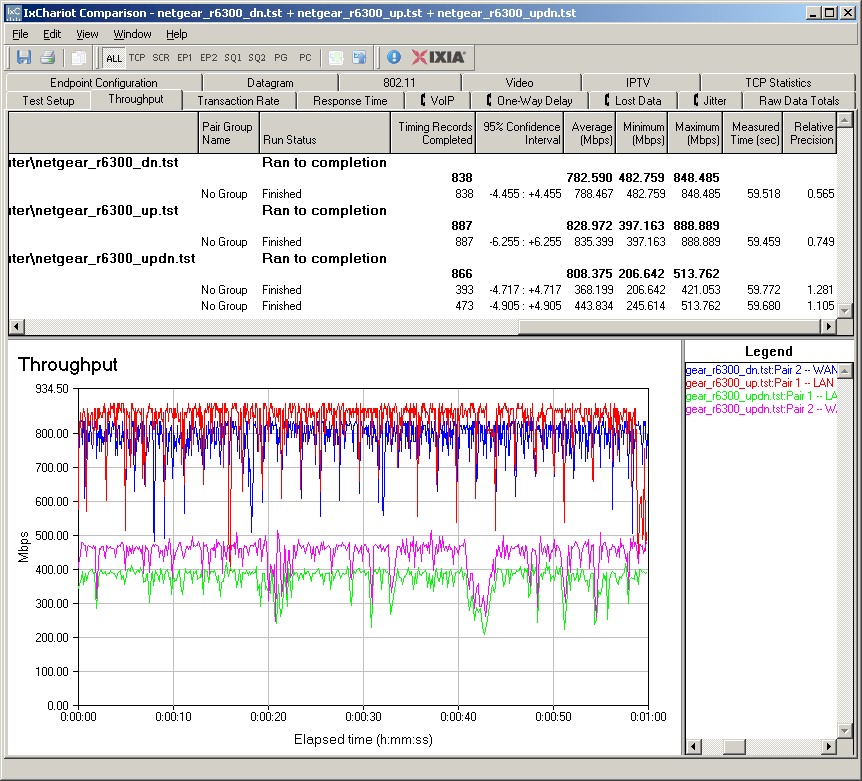Image resolution: width=862 pixels, height=781 pixels.
Task: Open the View menu
Action: click(x=87, y=34)
